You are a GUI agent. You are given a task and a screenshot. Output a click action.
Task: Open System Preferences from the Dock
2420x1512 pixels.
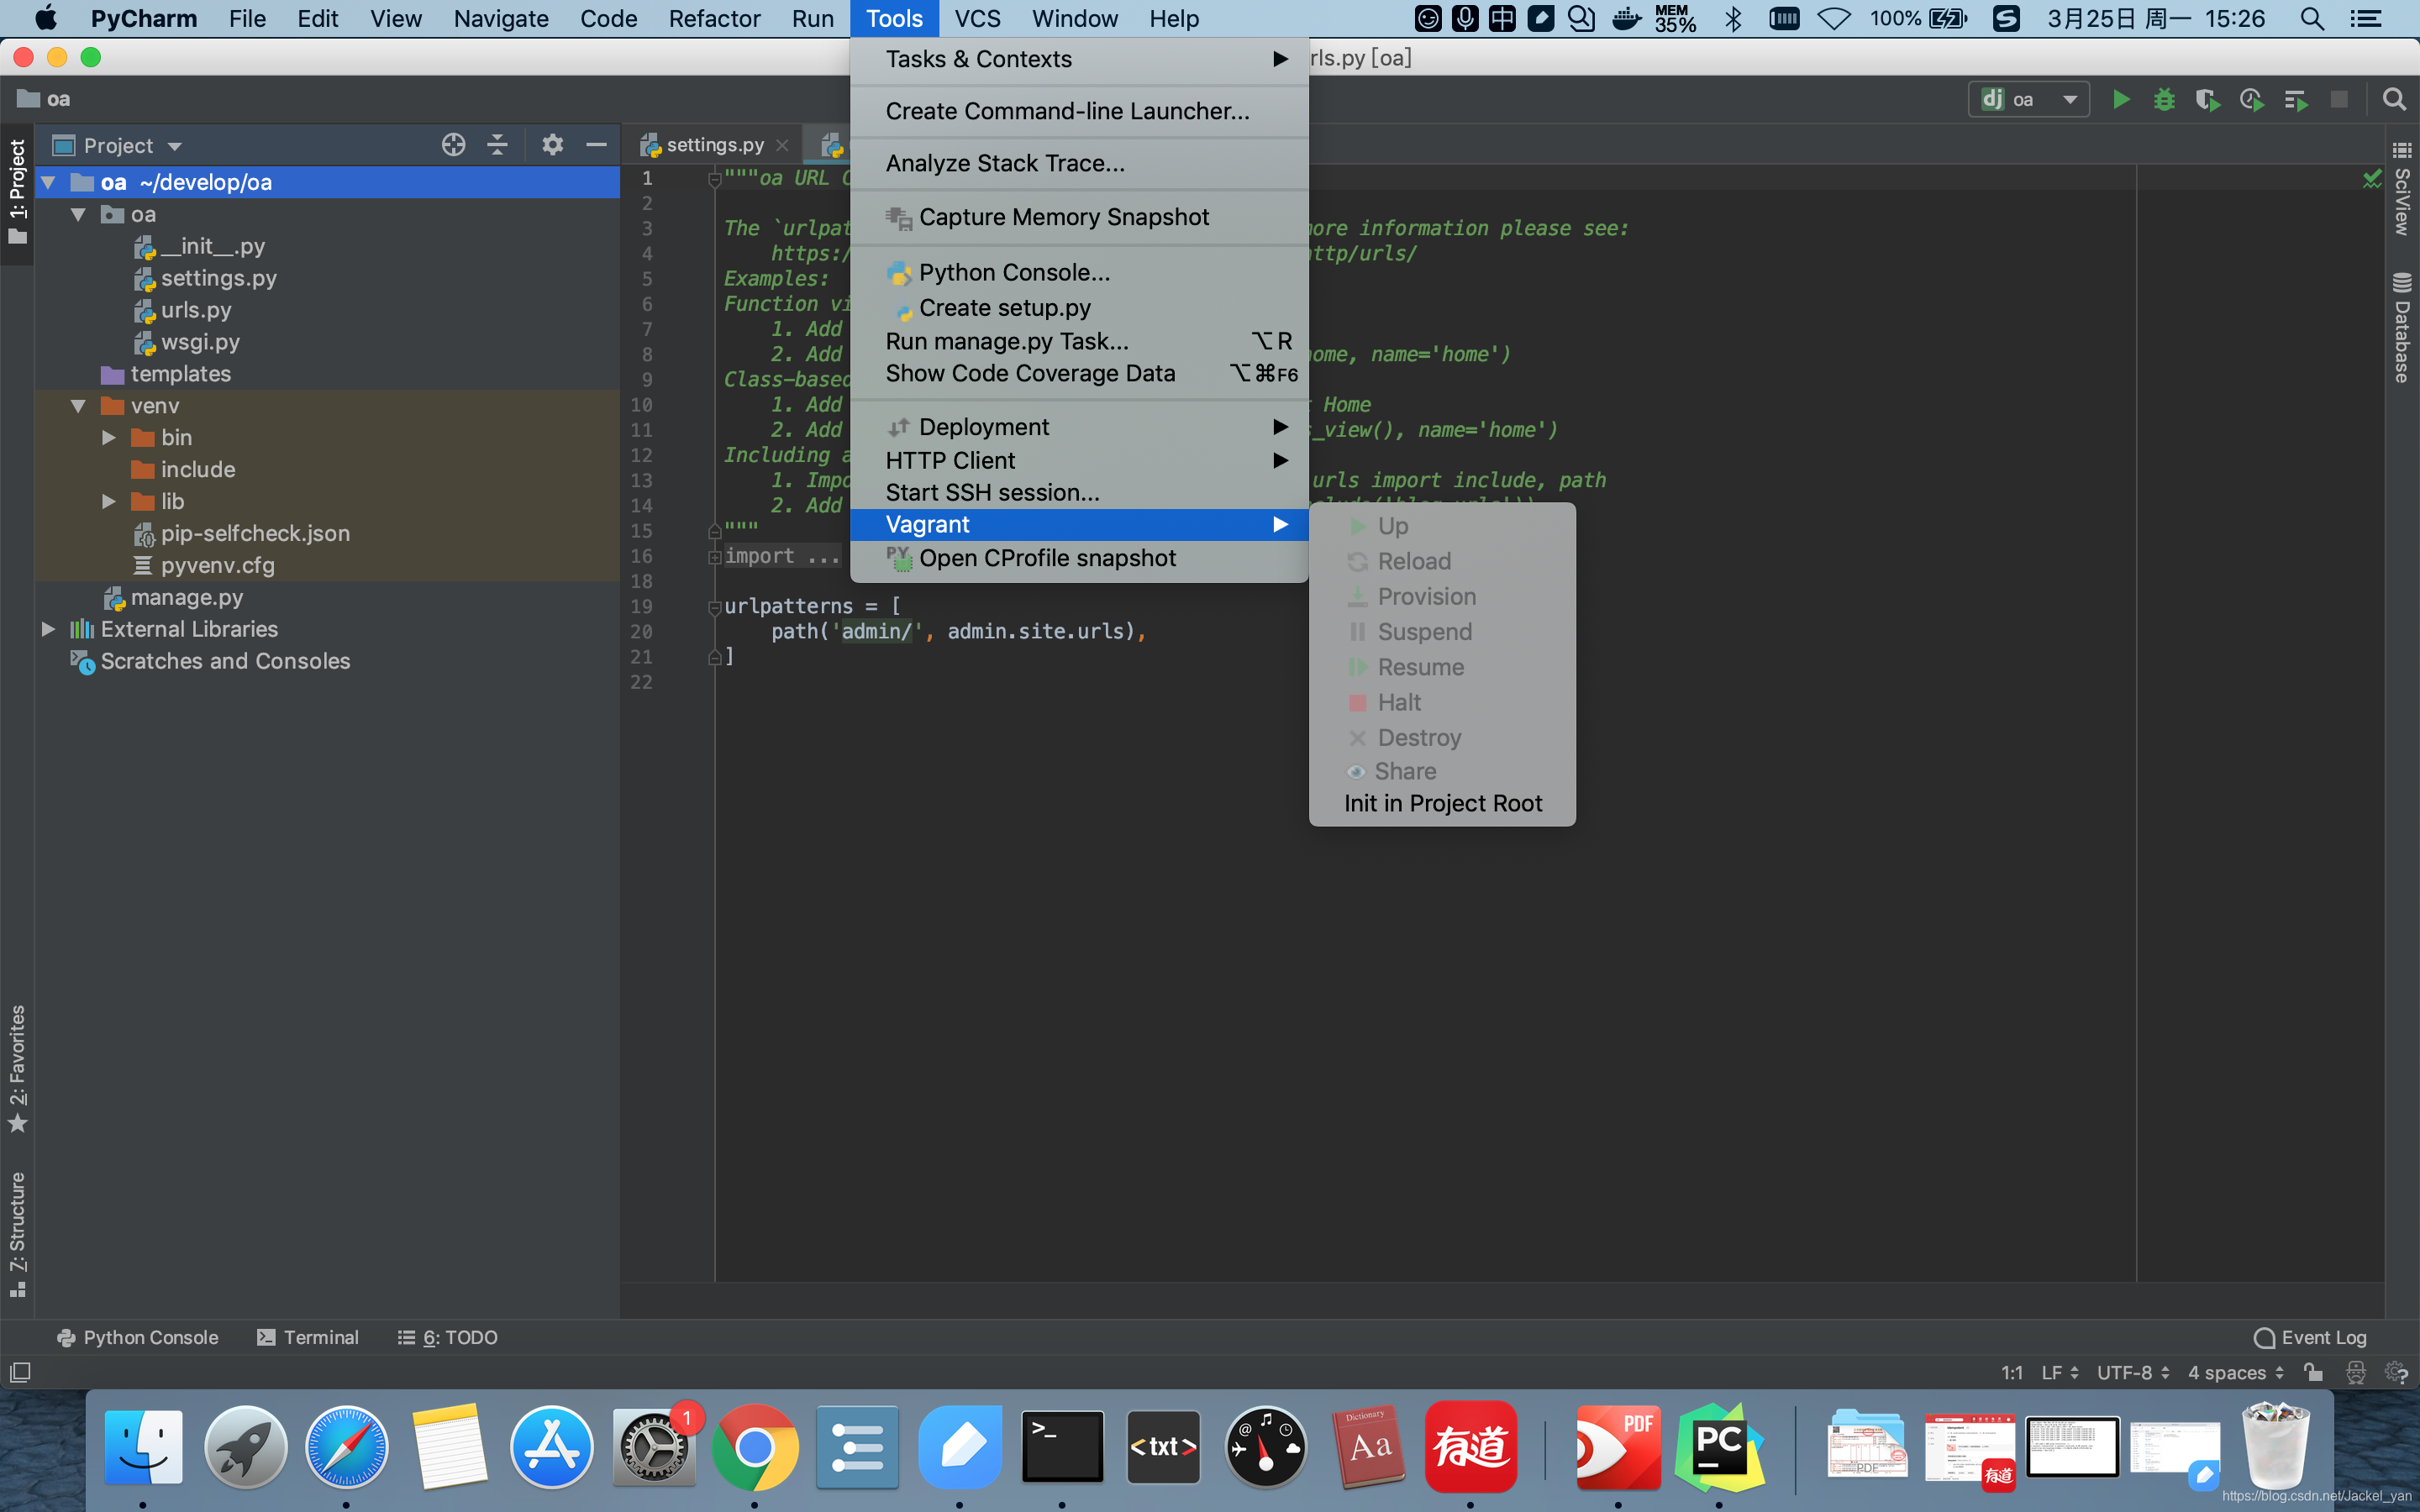pyautogui.click(x=654, y=1446)
